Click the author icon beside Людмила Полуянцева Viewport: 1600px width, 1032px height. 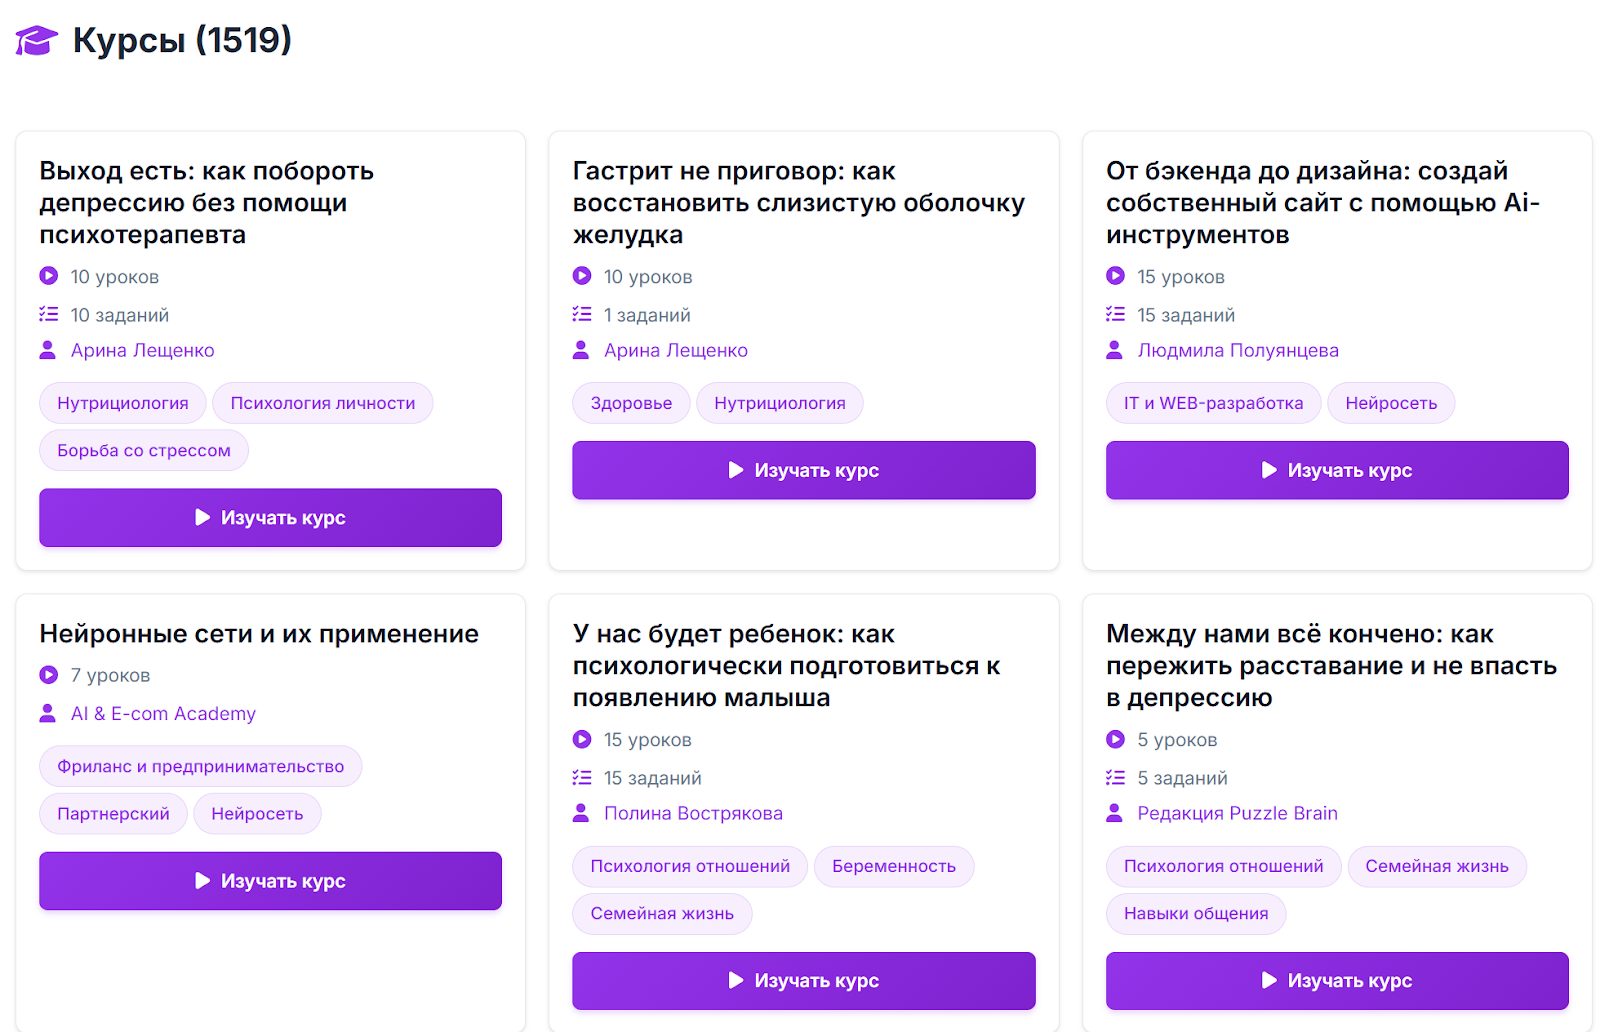pyautogui.click(x=1114, y=350)
